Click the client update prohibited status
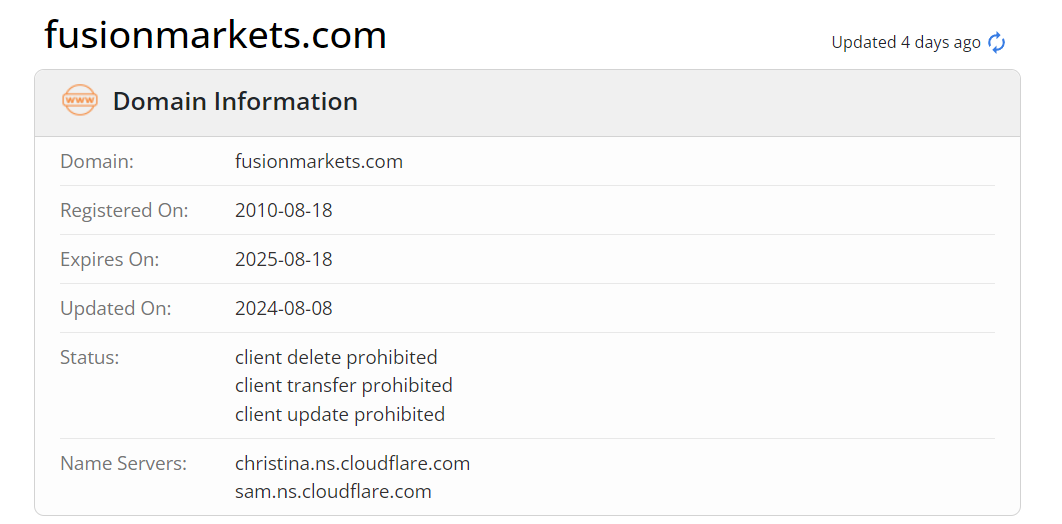The height and width of the screenshot is (524, 1062). [339, 414]
